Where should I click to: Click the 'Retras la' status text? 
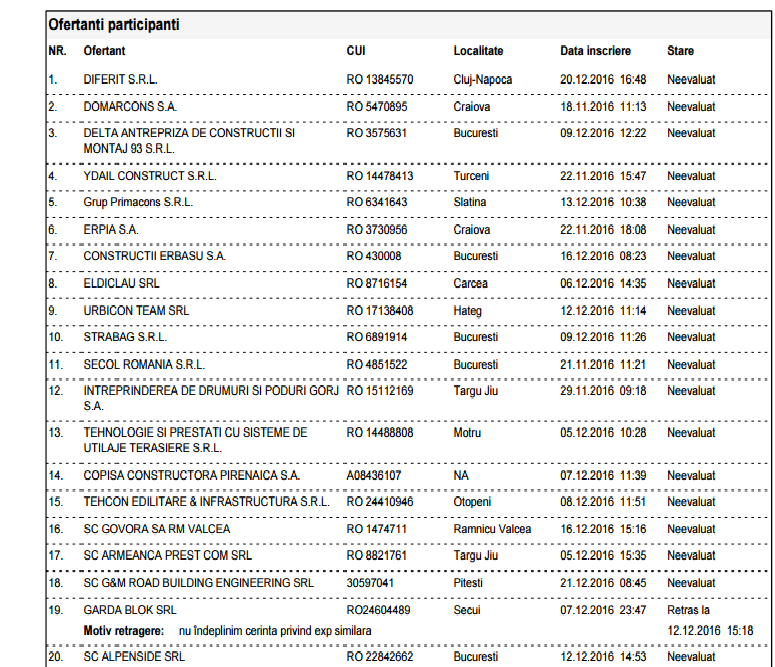click(689, 609)
